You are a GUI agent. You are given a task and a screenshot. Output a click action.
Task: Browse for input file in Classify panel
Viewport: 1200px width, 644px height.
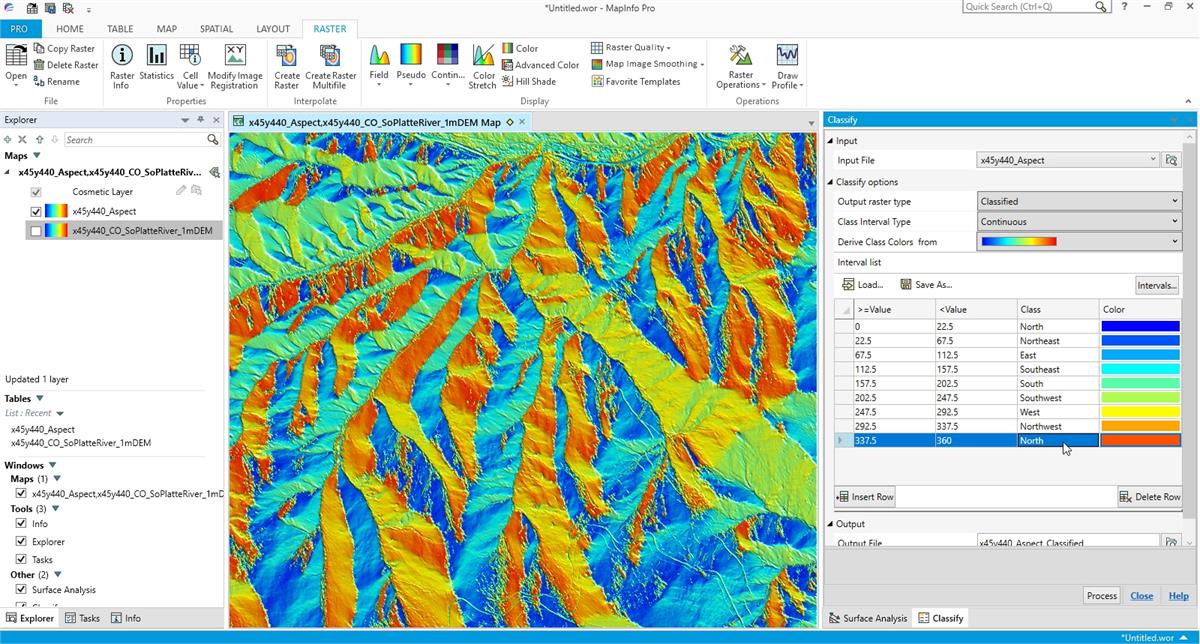click(1172, 160)
